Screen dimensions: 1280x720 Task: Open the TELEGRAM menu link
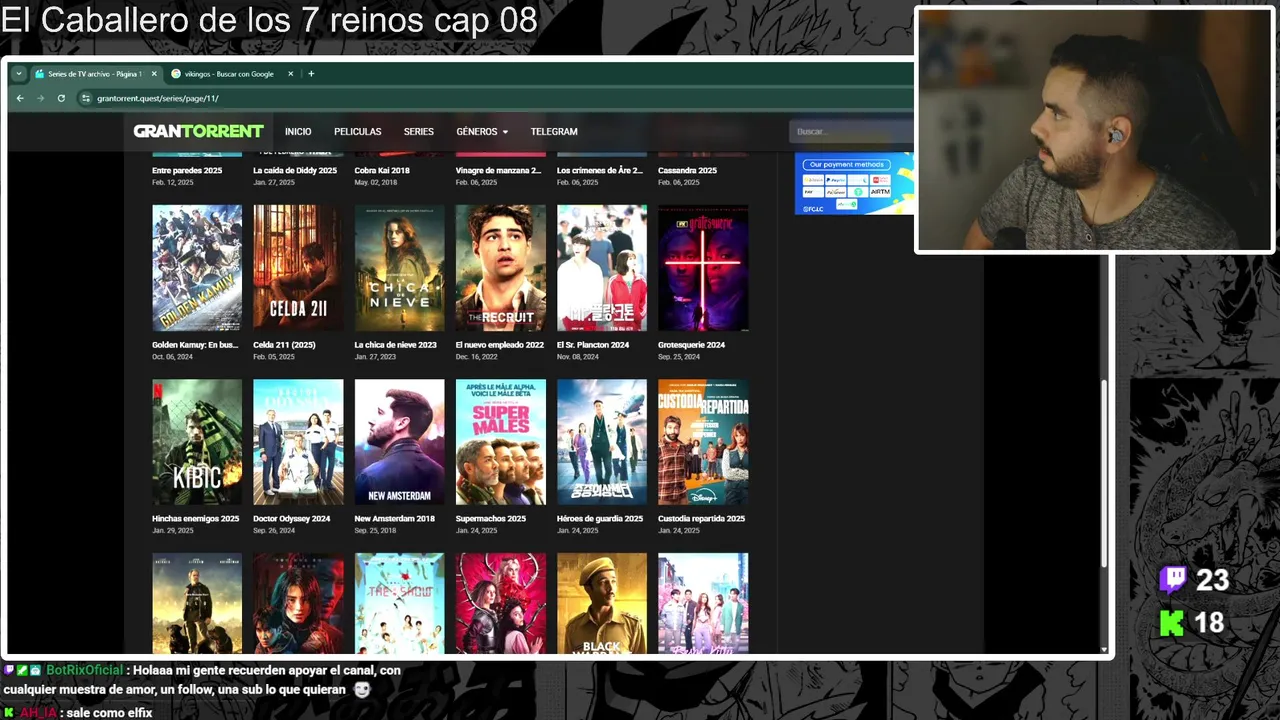[554, 132]
